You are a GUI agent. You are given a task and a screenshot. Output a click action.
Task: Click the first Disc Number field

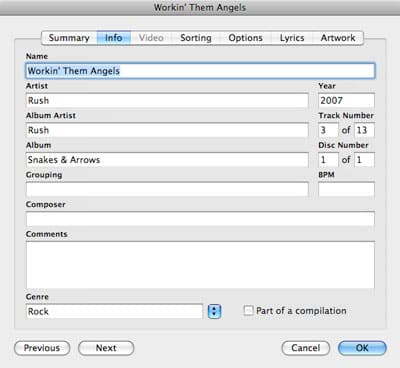328,160
